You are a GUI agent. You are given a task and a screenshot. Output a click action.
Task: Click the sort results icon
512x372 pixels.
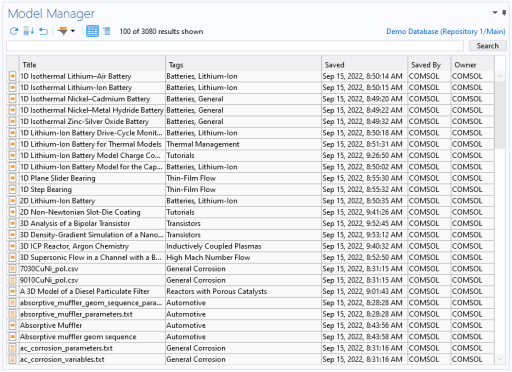click(29, 31)
